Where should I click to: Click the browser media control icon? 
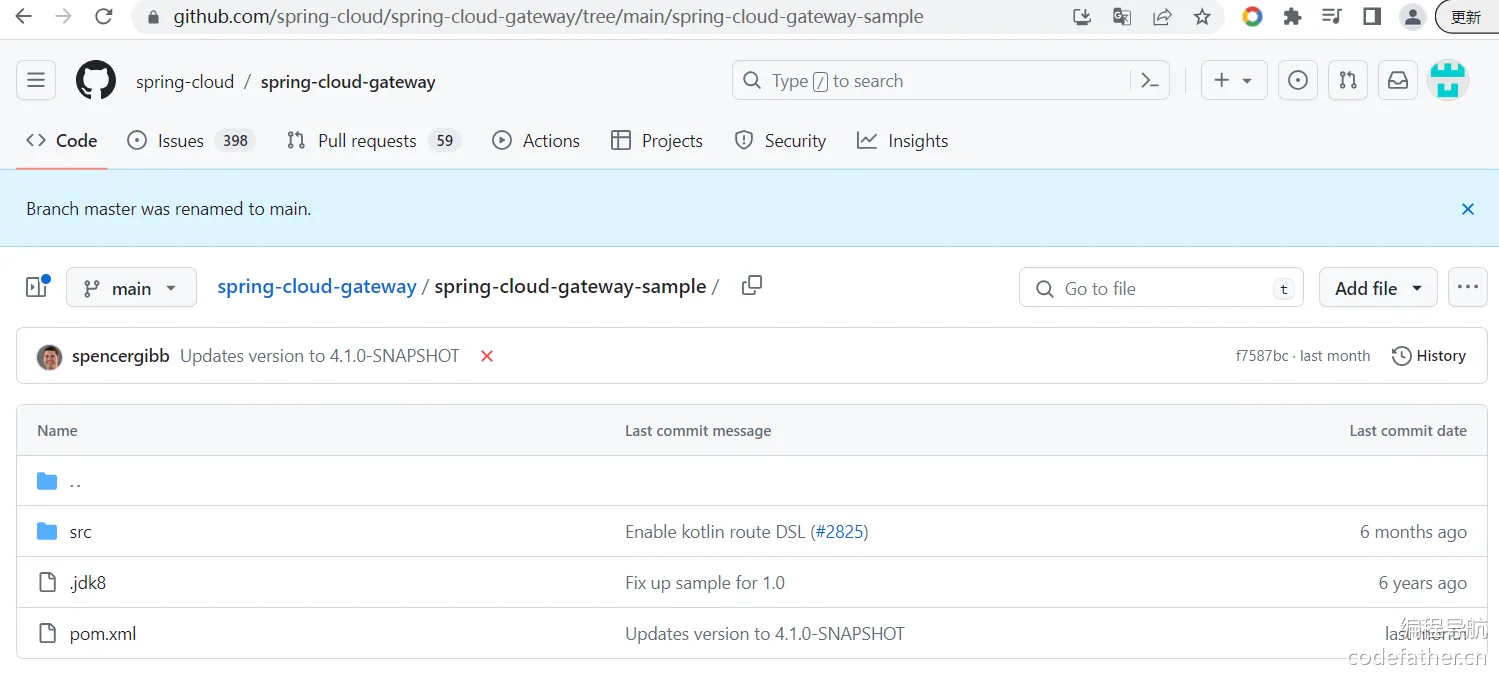click(1332, 17)
